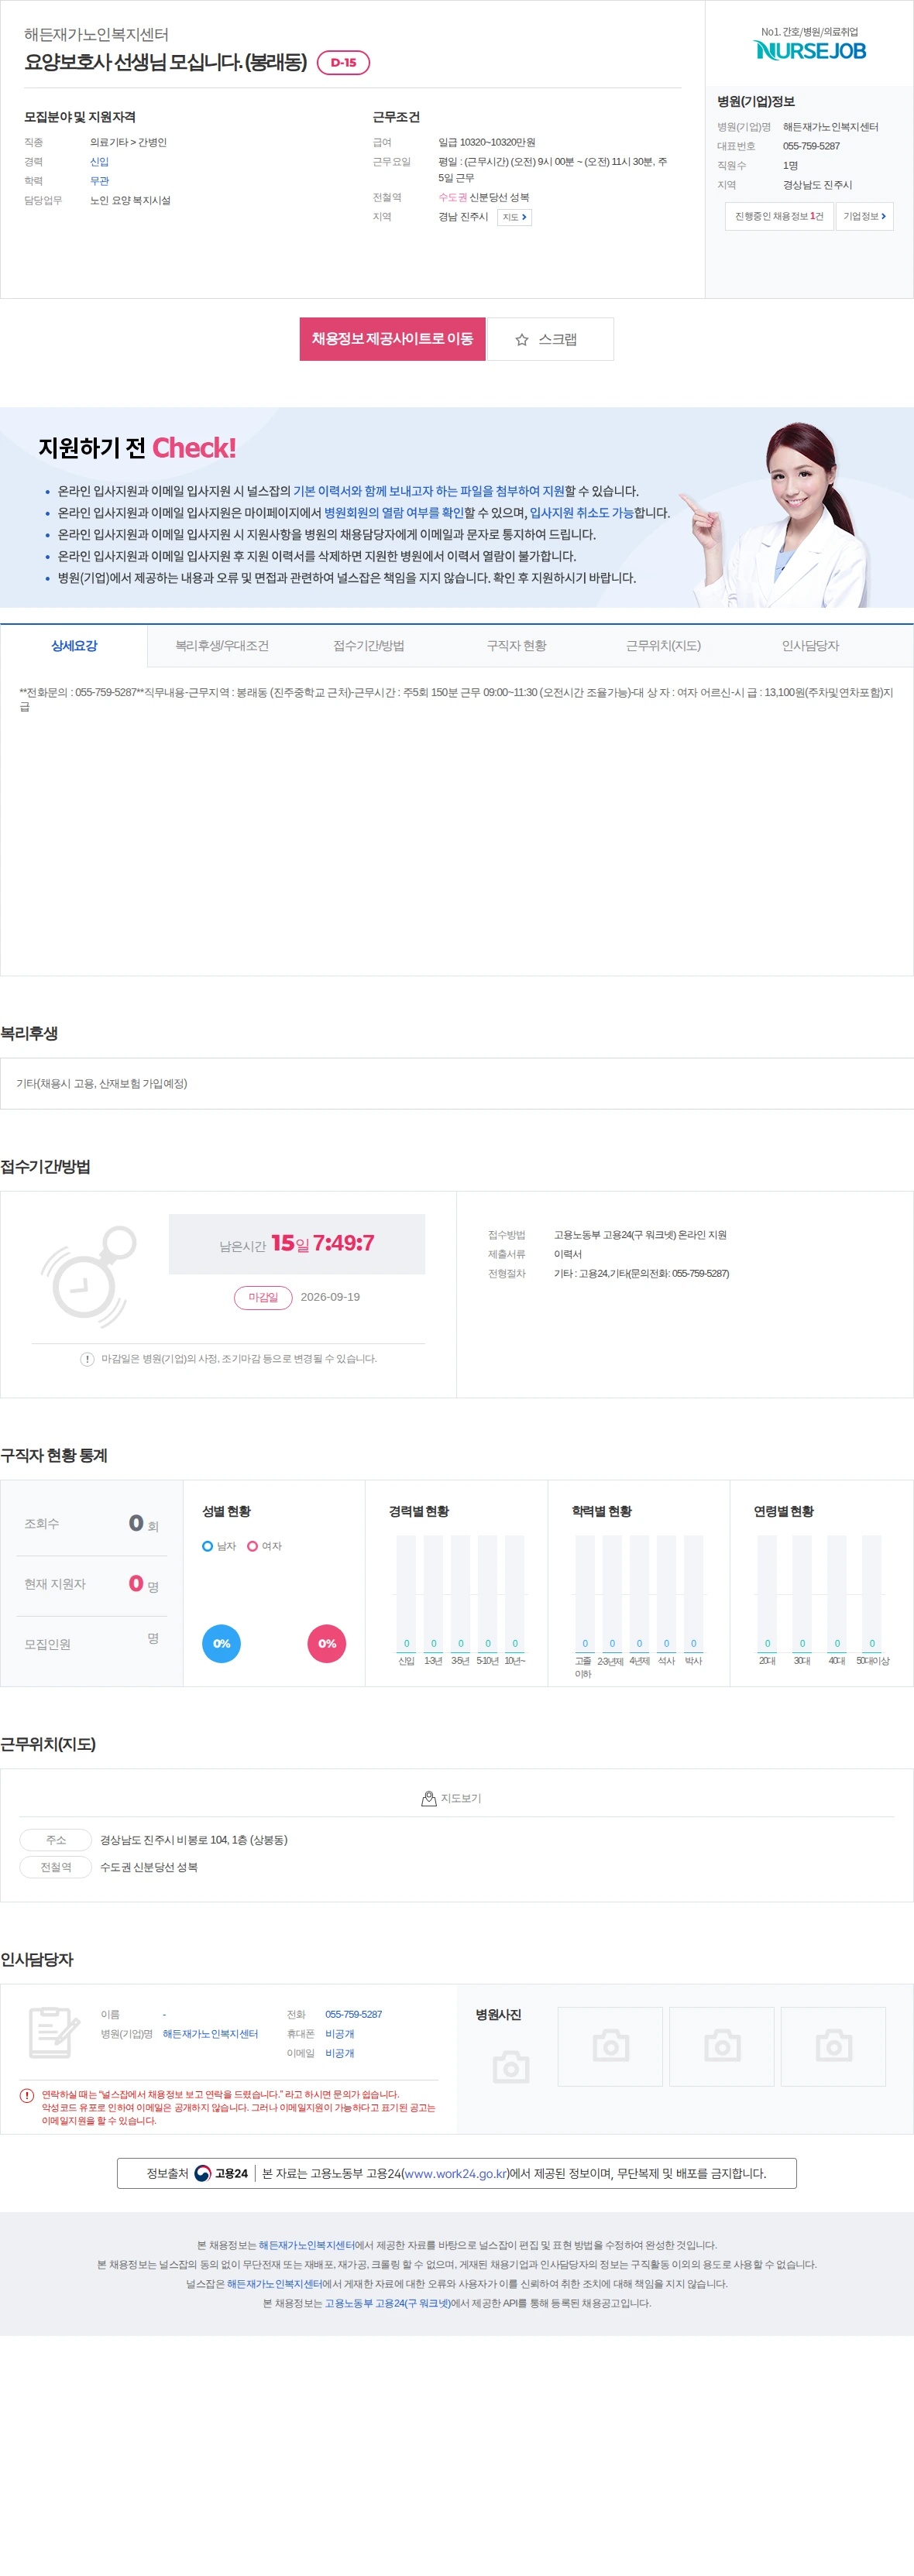This screenshot has height=2576, width=914.
Task: Click the 의료기타 > 간병인 job category text
Action: [x=128, y=142]
